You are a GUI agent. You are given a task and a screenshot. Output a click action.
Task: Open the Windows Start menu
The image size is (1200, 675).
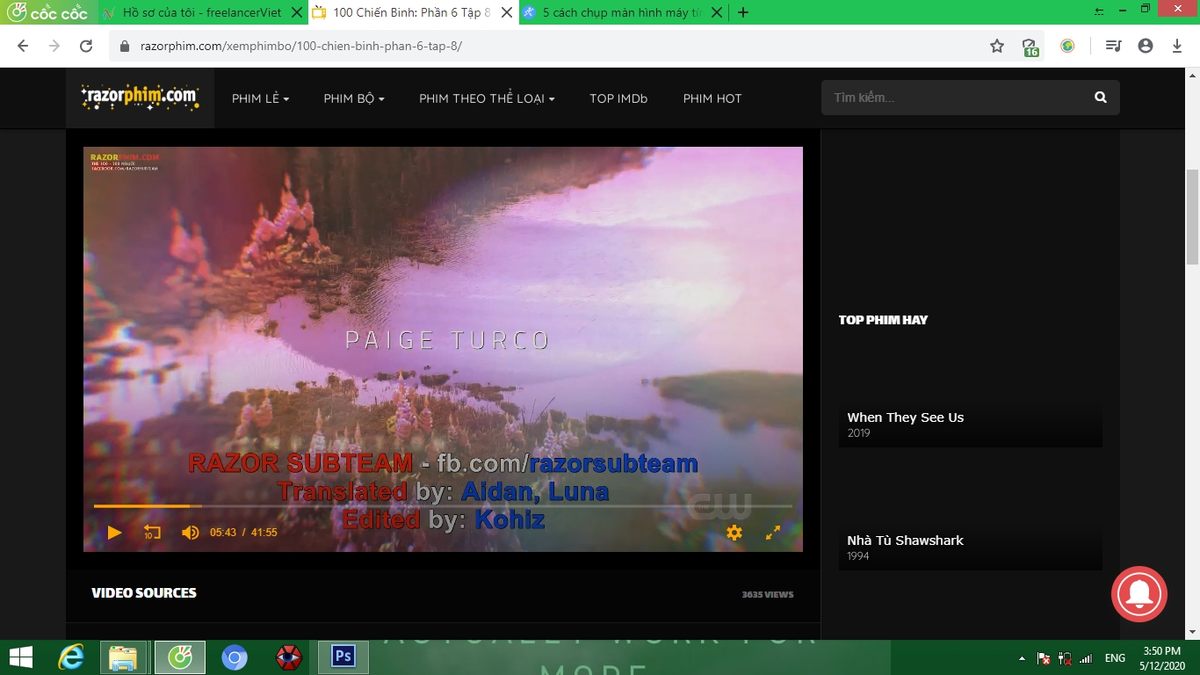tap(22, 657)
